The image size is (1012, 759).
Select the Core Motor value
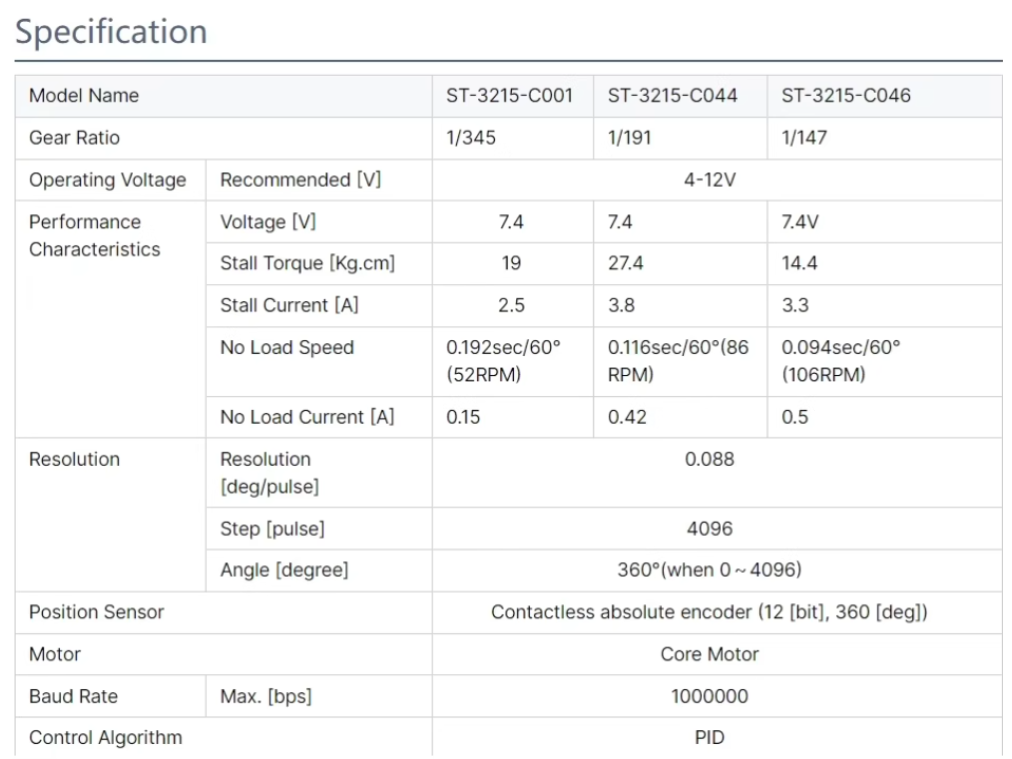pyautogui.click(x=709, y=654)
